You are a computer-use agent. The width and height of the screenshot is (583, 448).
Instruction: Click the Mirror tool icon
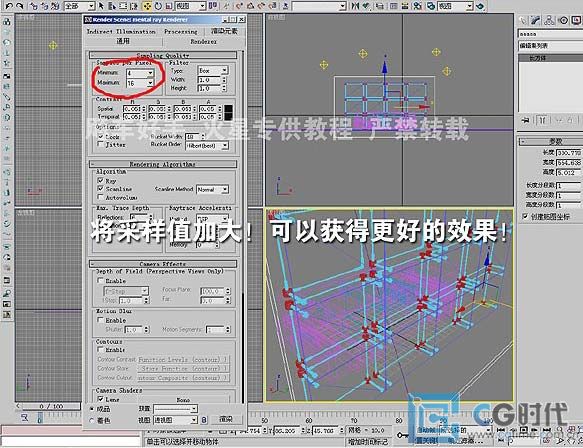click(356, 6)
